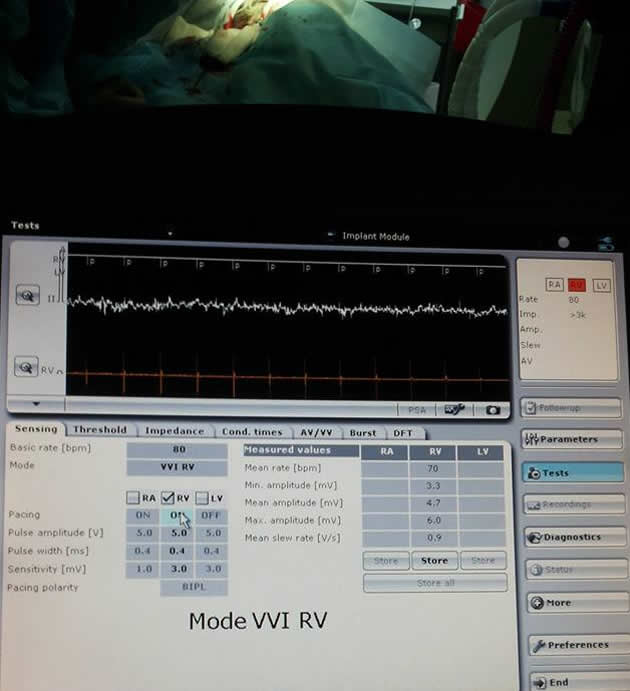The width and height of the screenshot is (630, 691).
Task: Toggle LV pacing OFF field
Action: pyautogui.click(x=211, y=516)
